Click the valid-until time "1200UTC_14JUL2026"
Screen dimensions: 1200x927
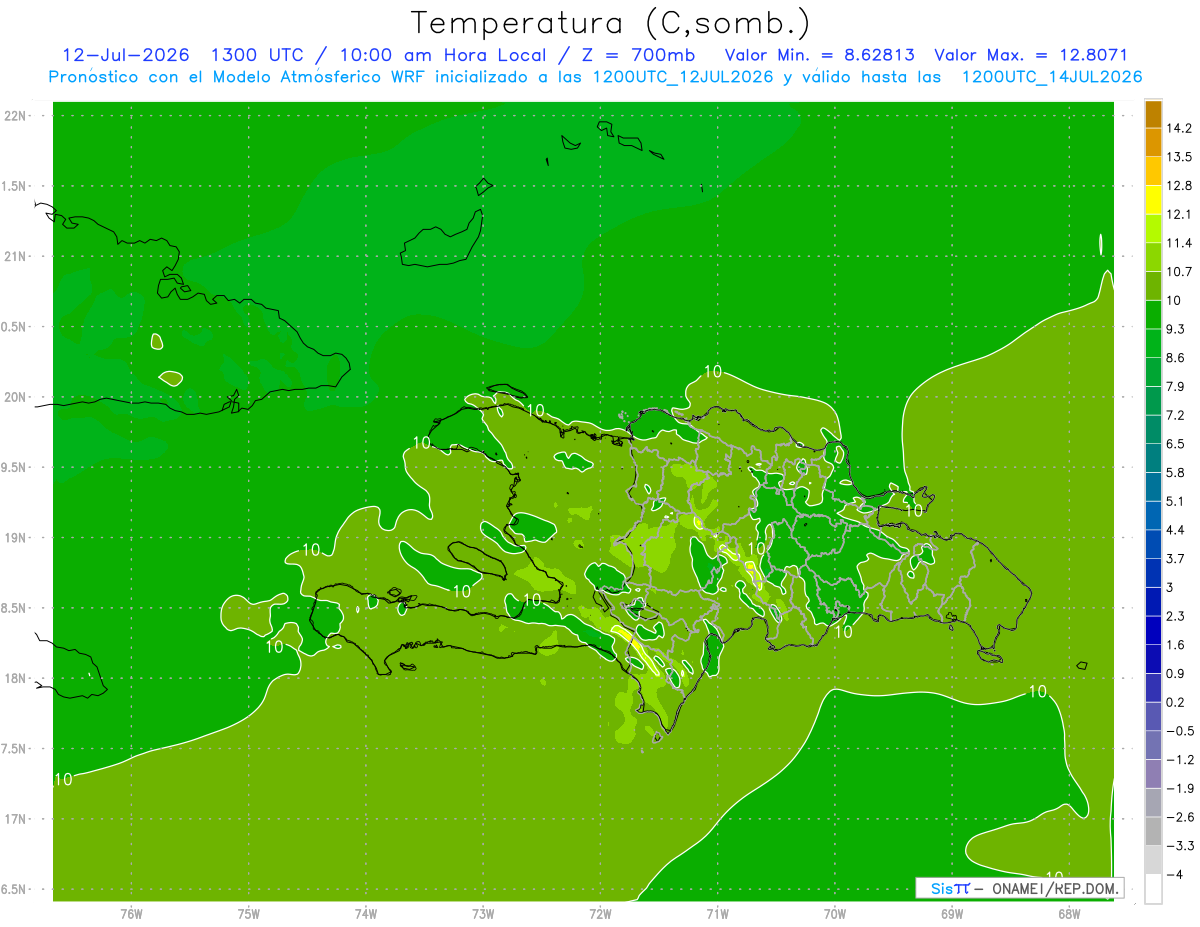point(1052,77)
